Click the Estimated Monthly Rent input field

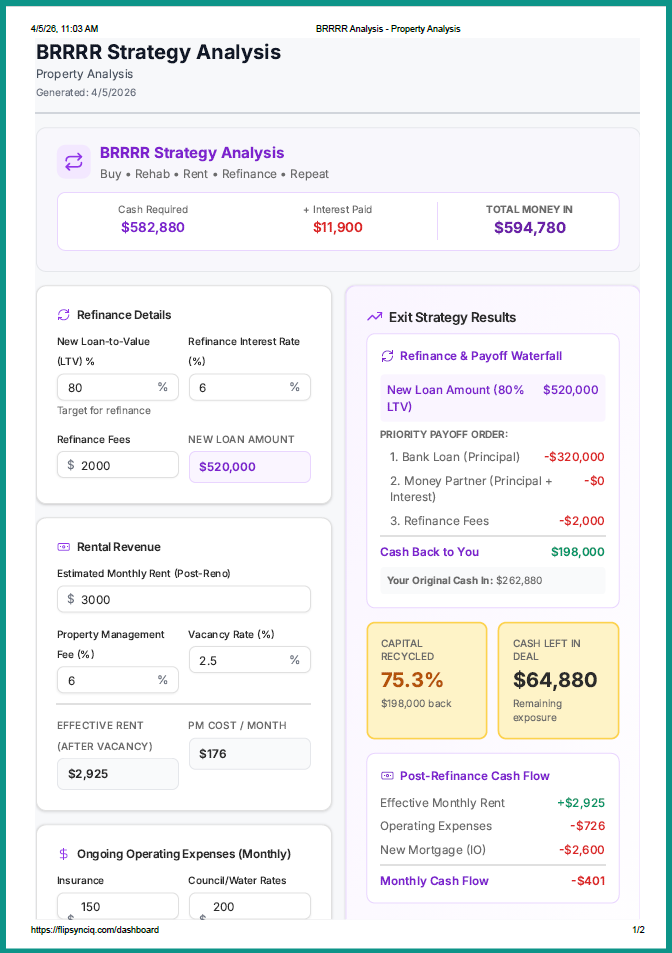point(190,599)
